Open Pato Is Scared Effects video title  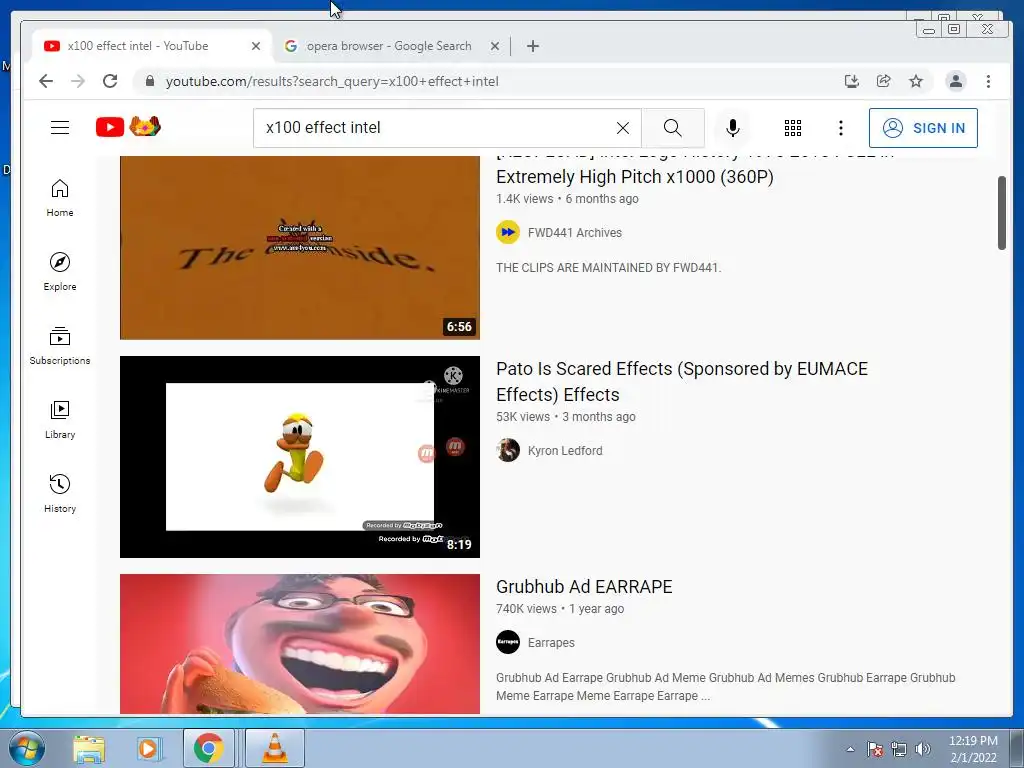(x=682, y=381)
